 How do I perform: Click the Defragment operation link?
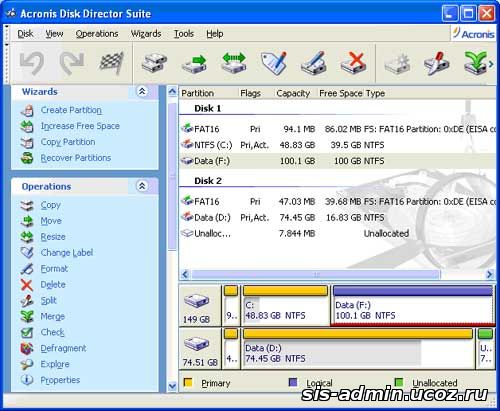click(x=63, y=348)
